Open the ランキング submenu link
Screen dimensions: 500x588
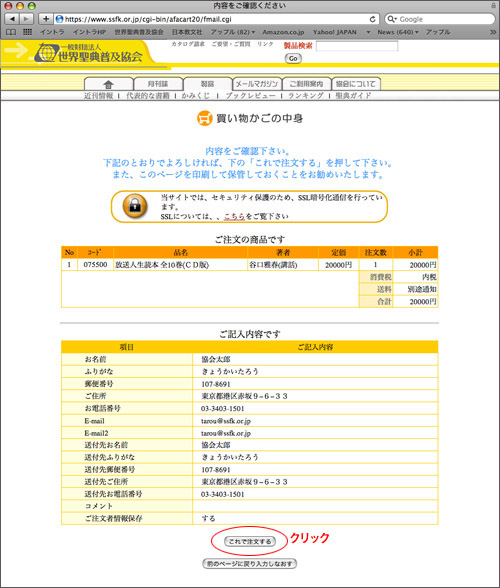click(305, 96)
